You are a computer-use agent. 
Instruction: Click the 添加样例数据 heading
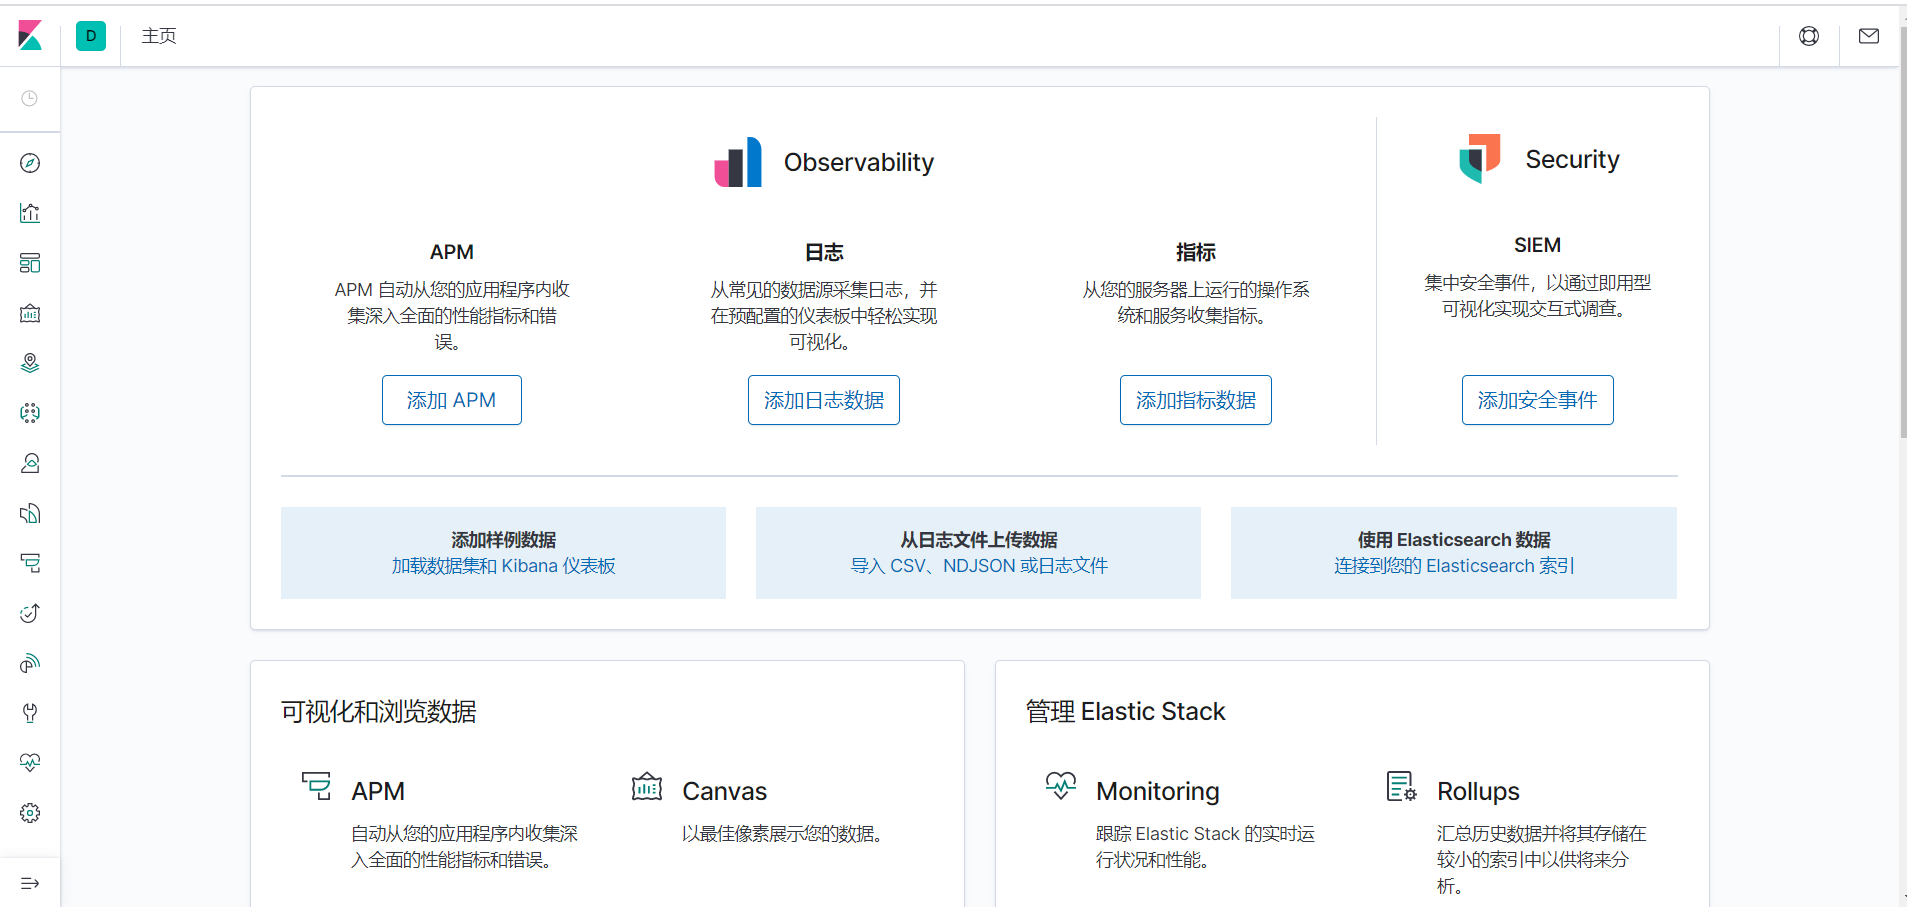503,540
